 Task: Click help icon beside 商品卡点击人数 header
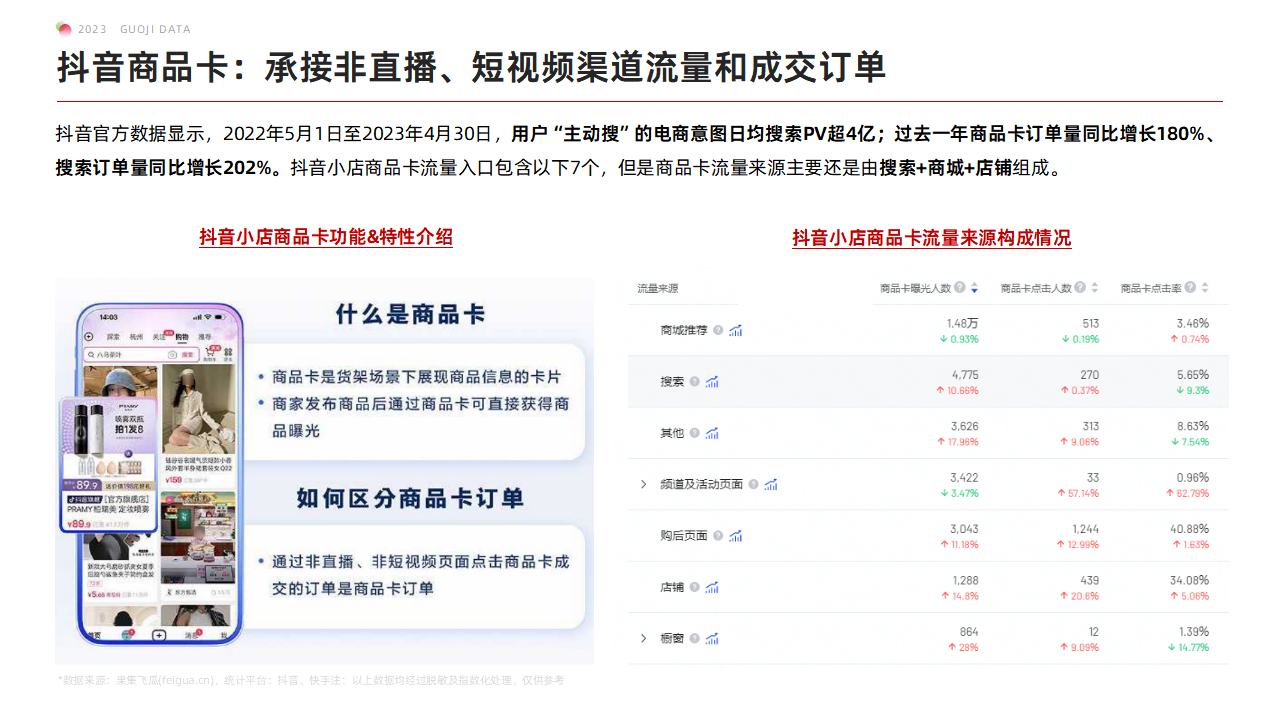(x=1080, y=288)
